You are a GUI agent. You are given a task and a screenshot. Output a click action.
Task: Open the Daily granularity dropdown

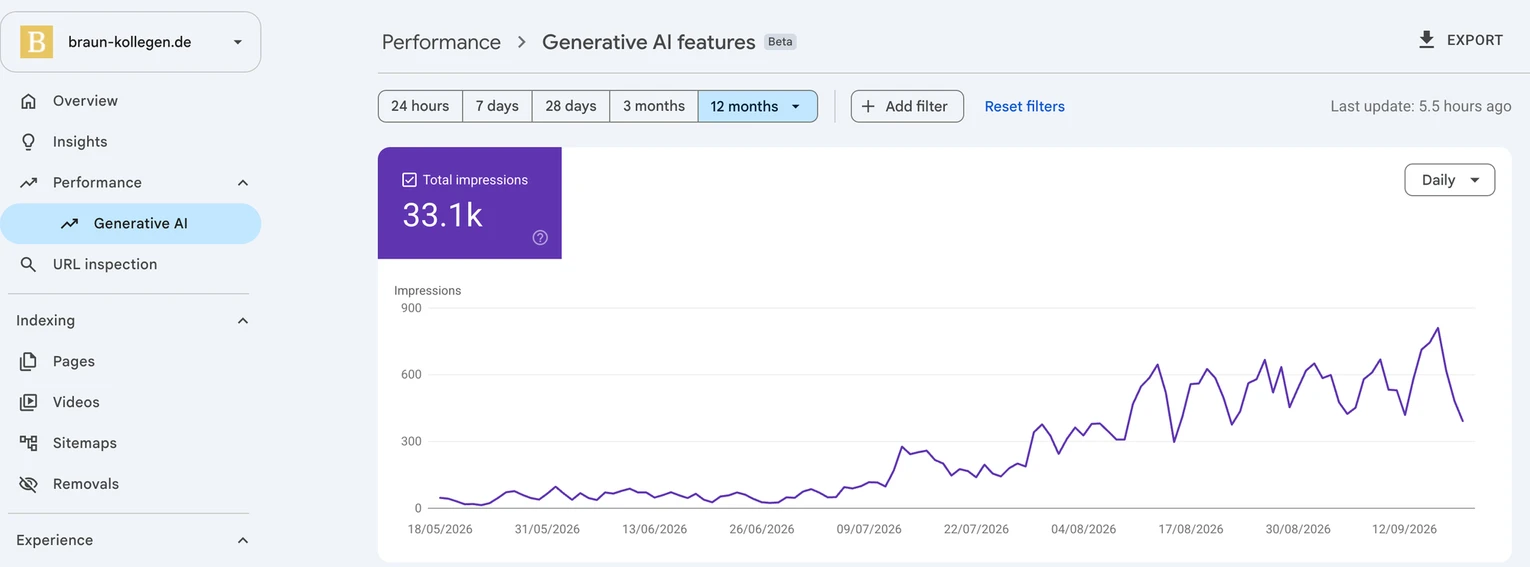[x=1449, y=180]
